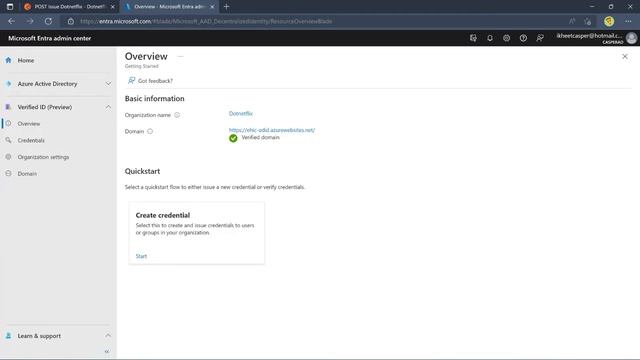
Task: Open the browser profile avatar
Action: (x=609, y=21)
